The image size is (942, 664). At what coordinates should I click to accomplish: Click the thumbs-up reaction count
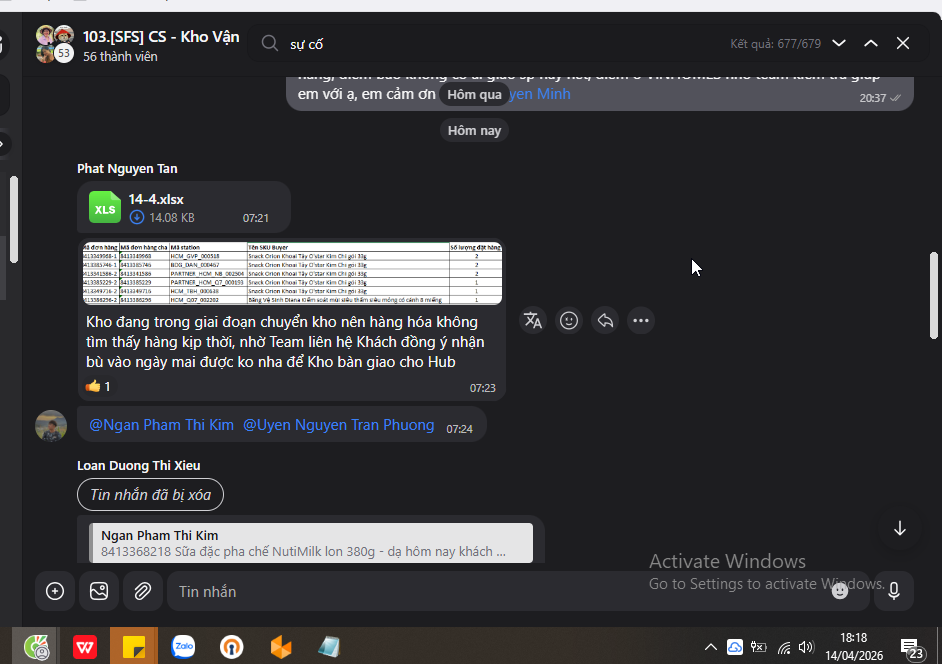tap(98, 386)
